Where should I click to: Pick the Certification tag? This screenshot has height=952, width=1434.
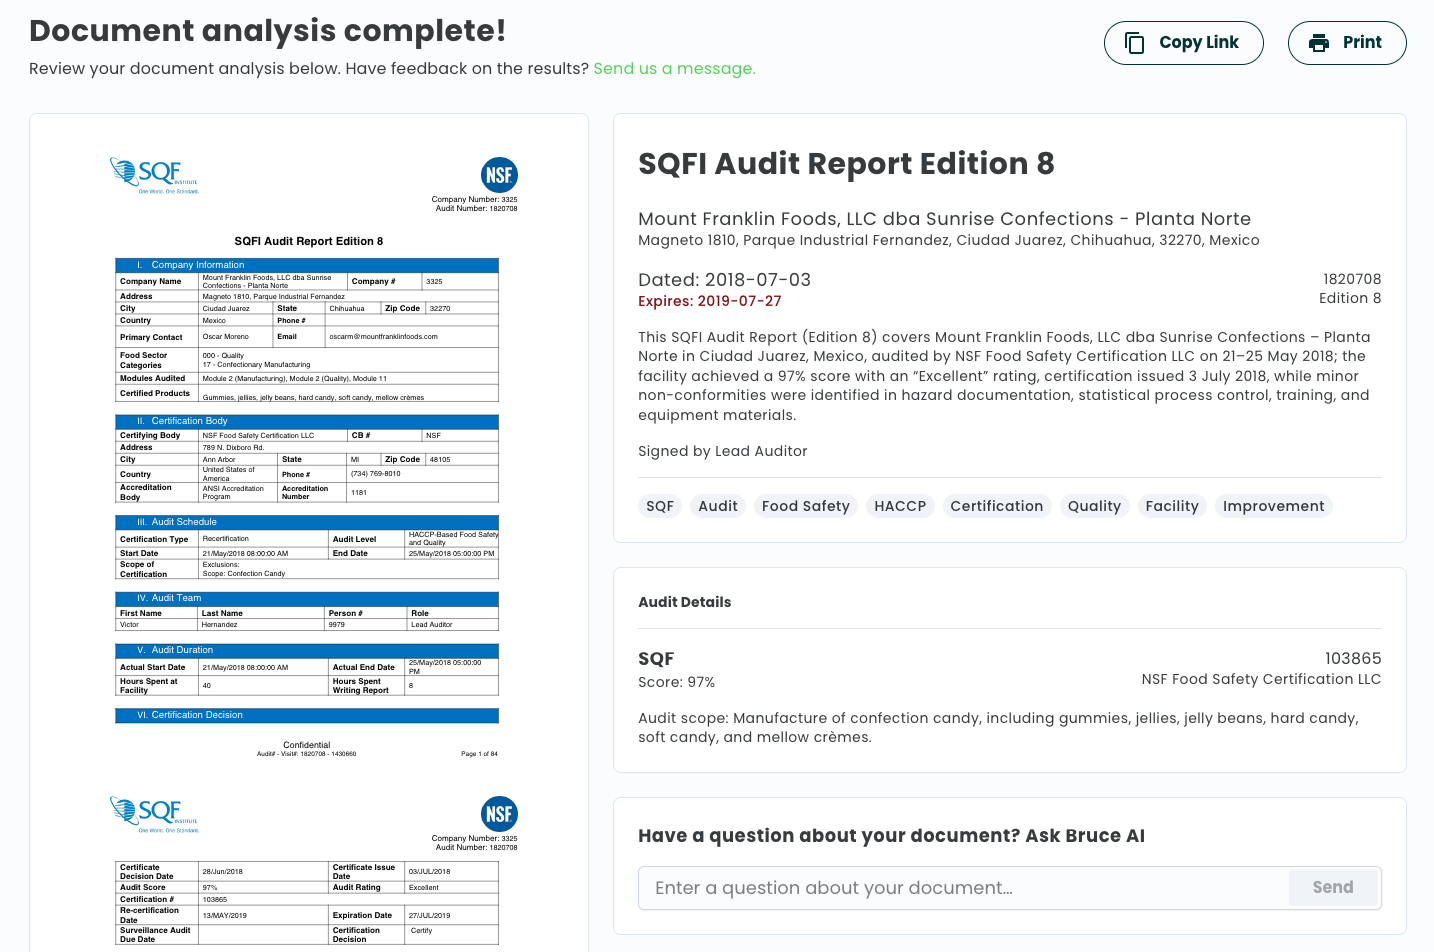point(996,506)
